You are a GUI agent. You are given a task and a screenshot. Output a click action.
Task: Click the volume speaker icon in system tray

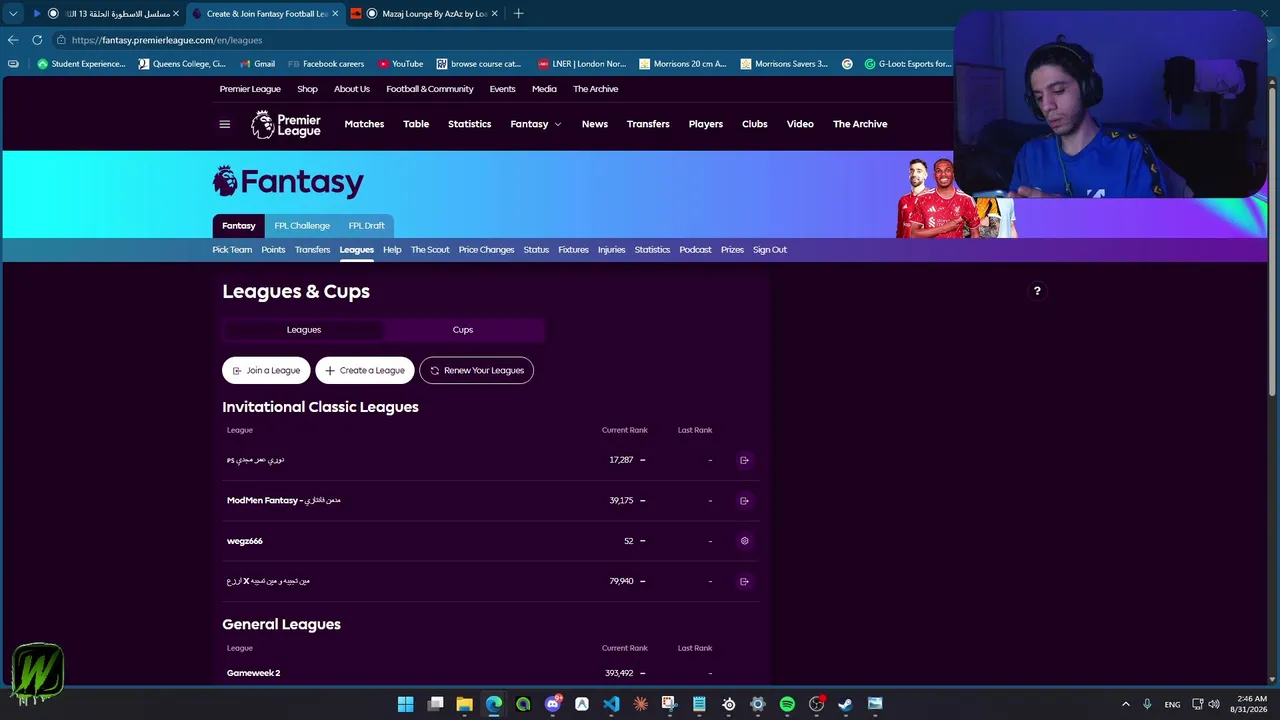tap(1213, 704)
